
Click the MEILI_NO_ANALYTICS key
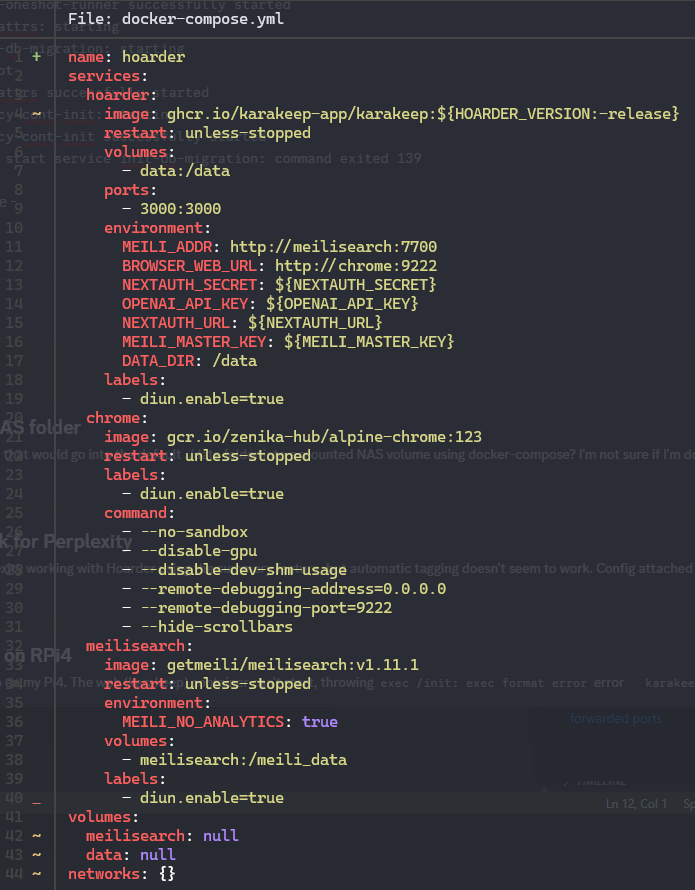click(203, 722)
